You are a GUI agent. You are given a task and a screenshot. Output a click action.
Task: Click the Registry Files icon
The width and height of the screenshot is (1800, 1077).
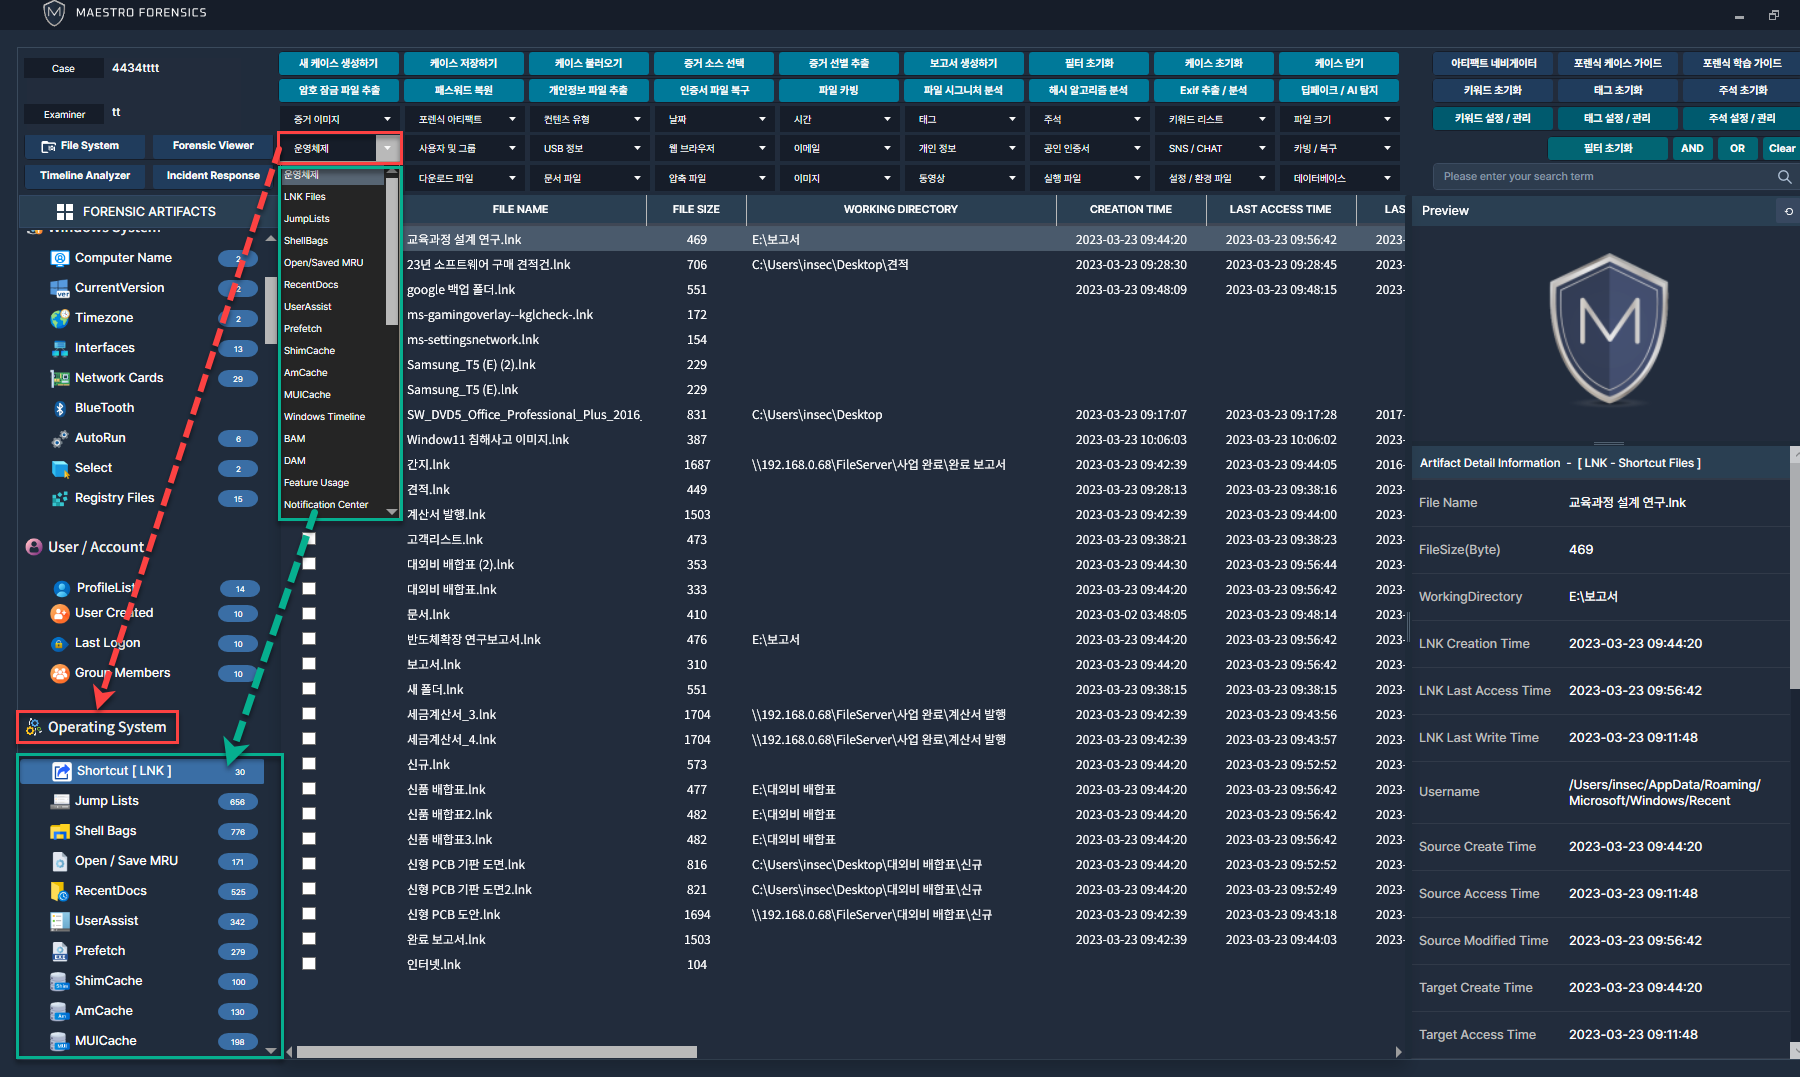click(x=59, y=498)
